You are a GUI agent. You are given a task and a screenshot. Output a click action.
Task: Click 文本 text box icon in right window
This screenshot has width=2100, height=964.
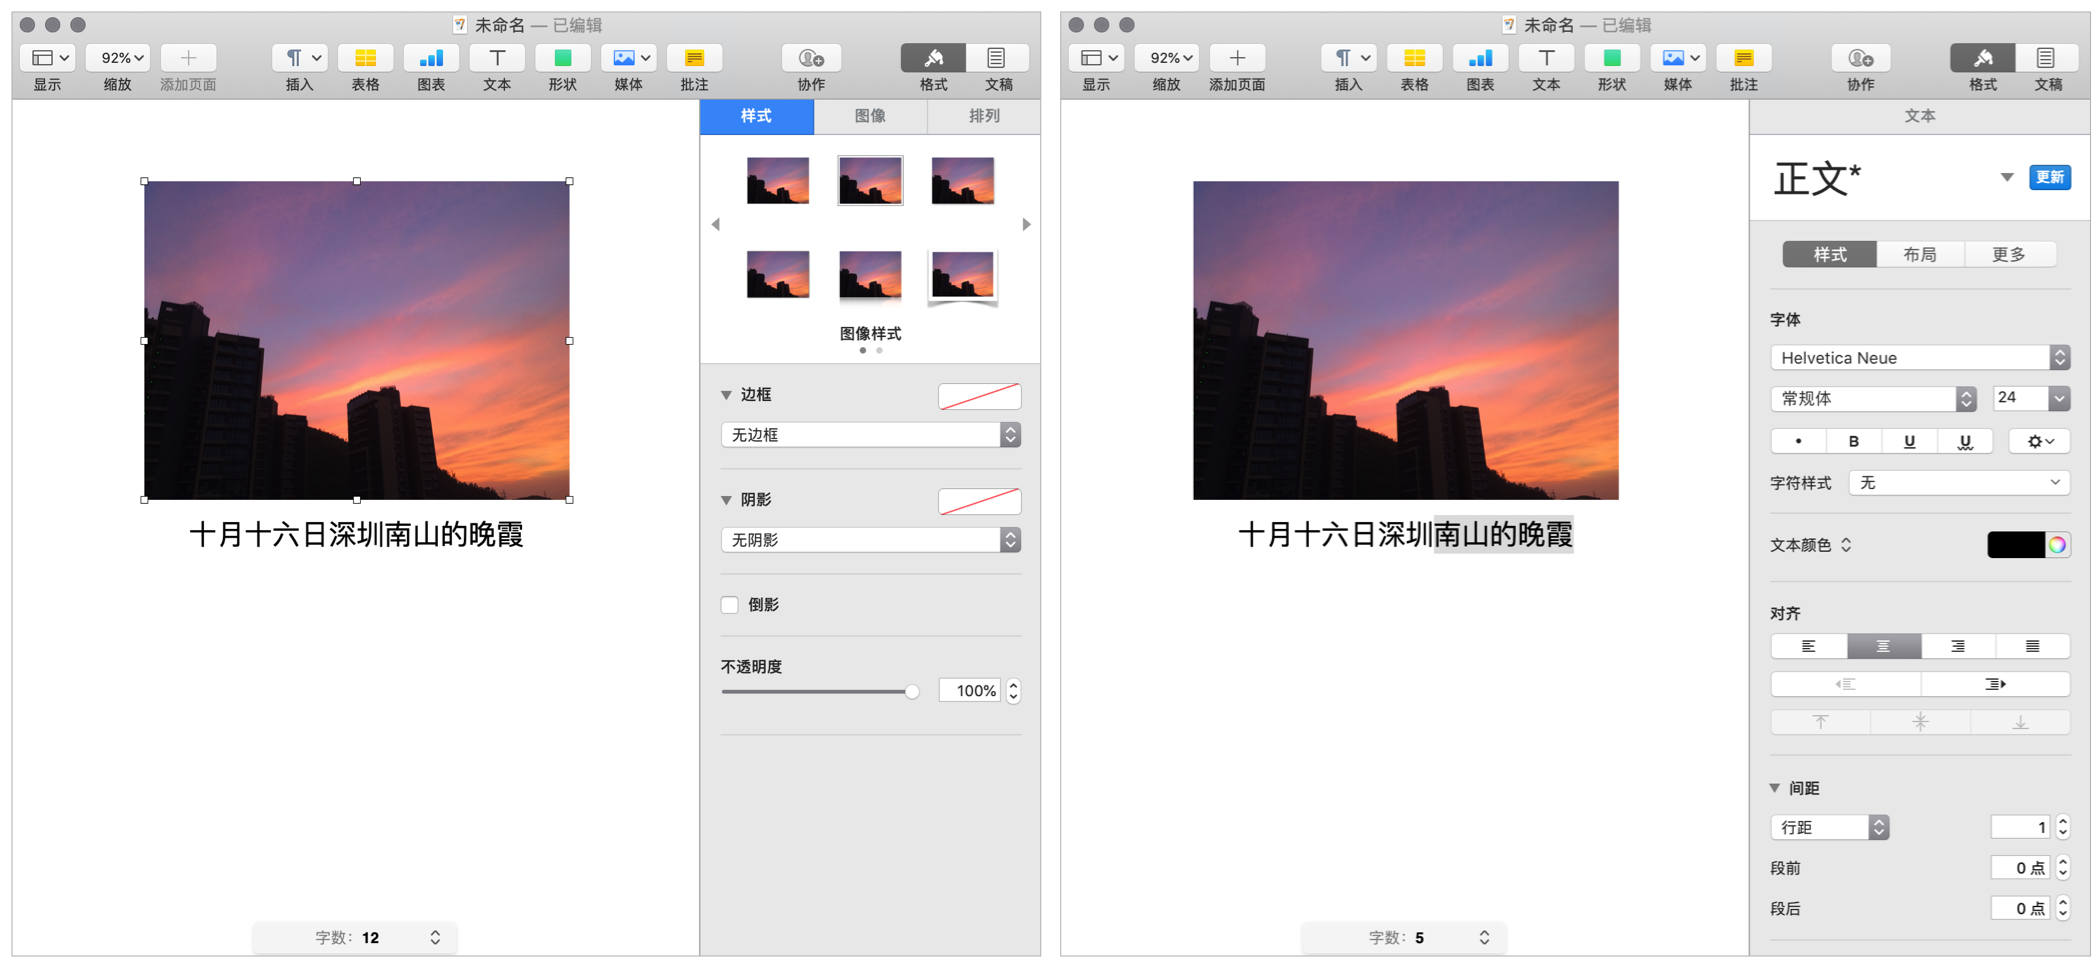pyautogui.click(x=1546, y=58)
